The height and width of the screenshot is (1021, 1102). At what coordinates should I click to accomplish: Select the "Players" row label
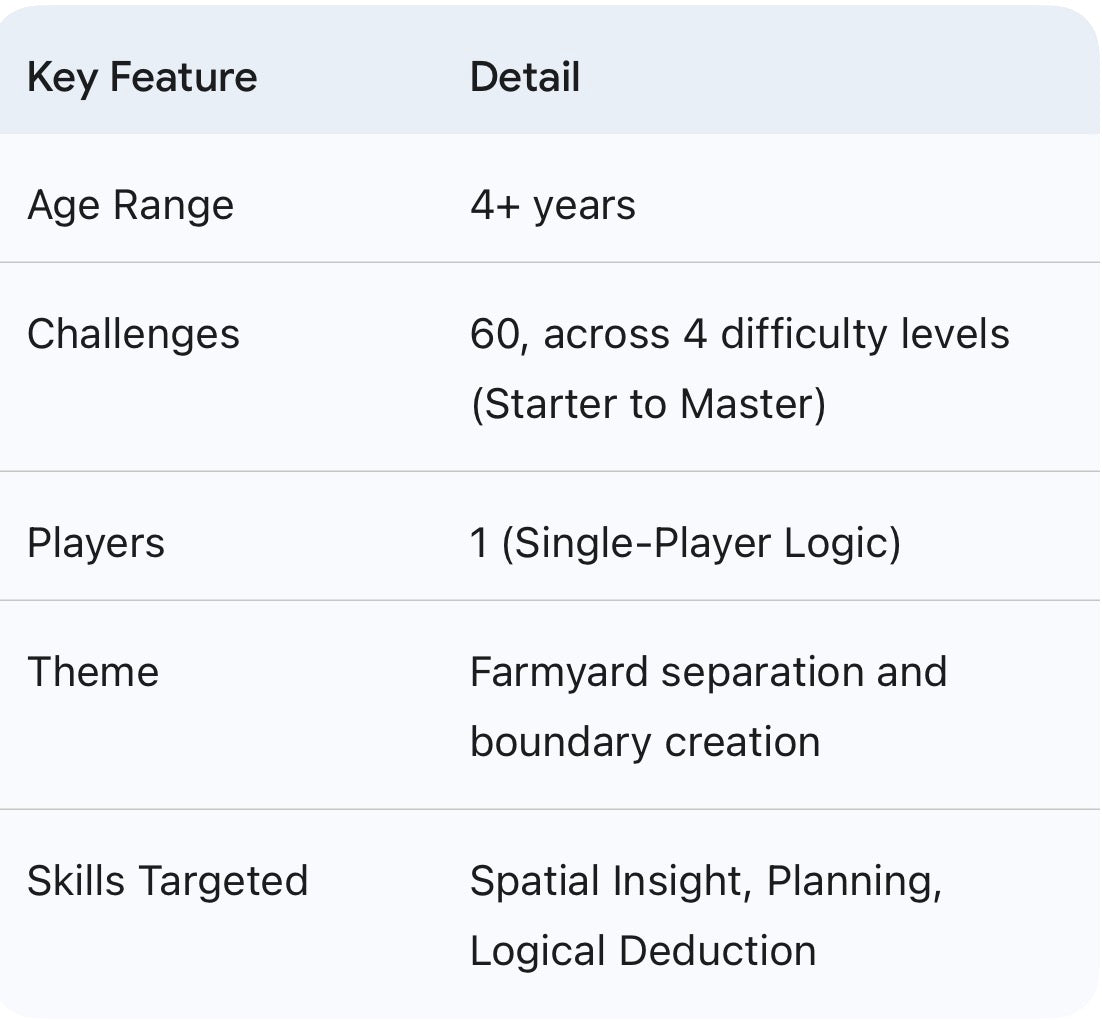pos(96,544)
